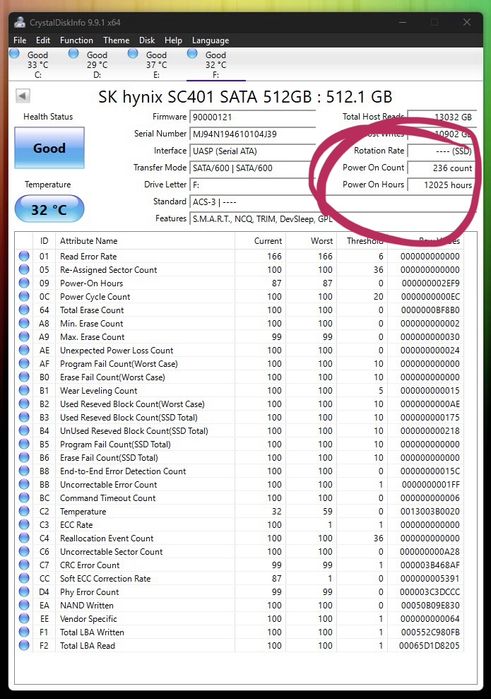
Task: Click the Serial Number field
Action: tap(252, 134)
